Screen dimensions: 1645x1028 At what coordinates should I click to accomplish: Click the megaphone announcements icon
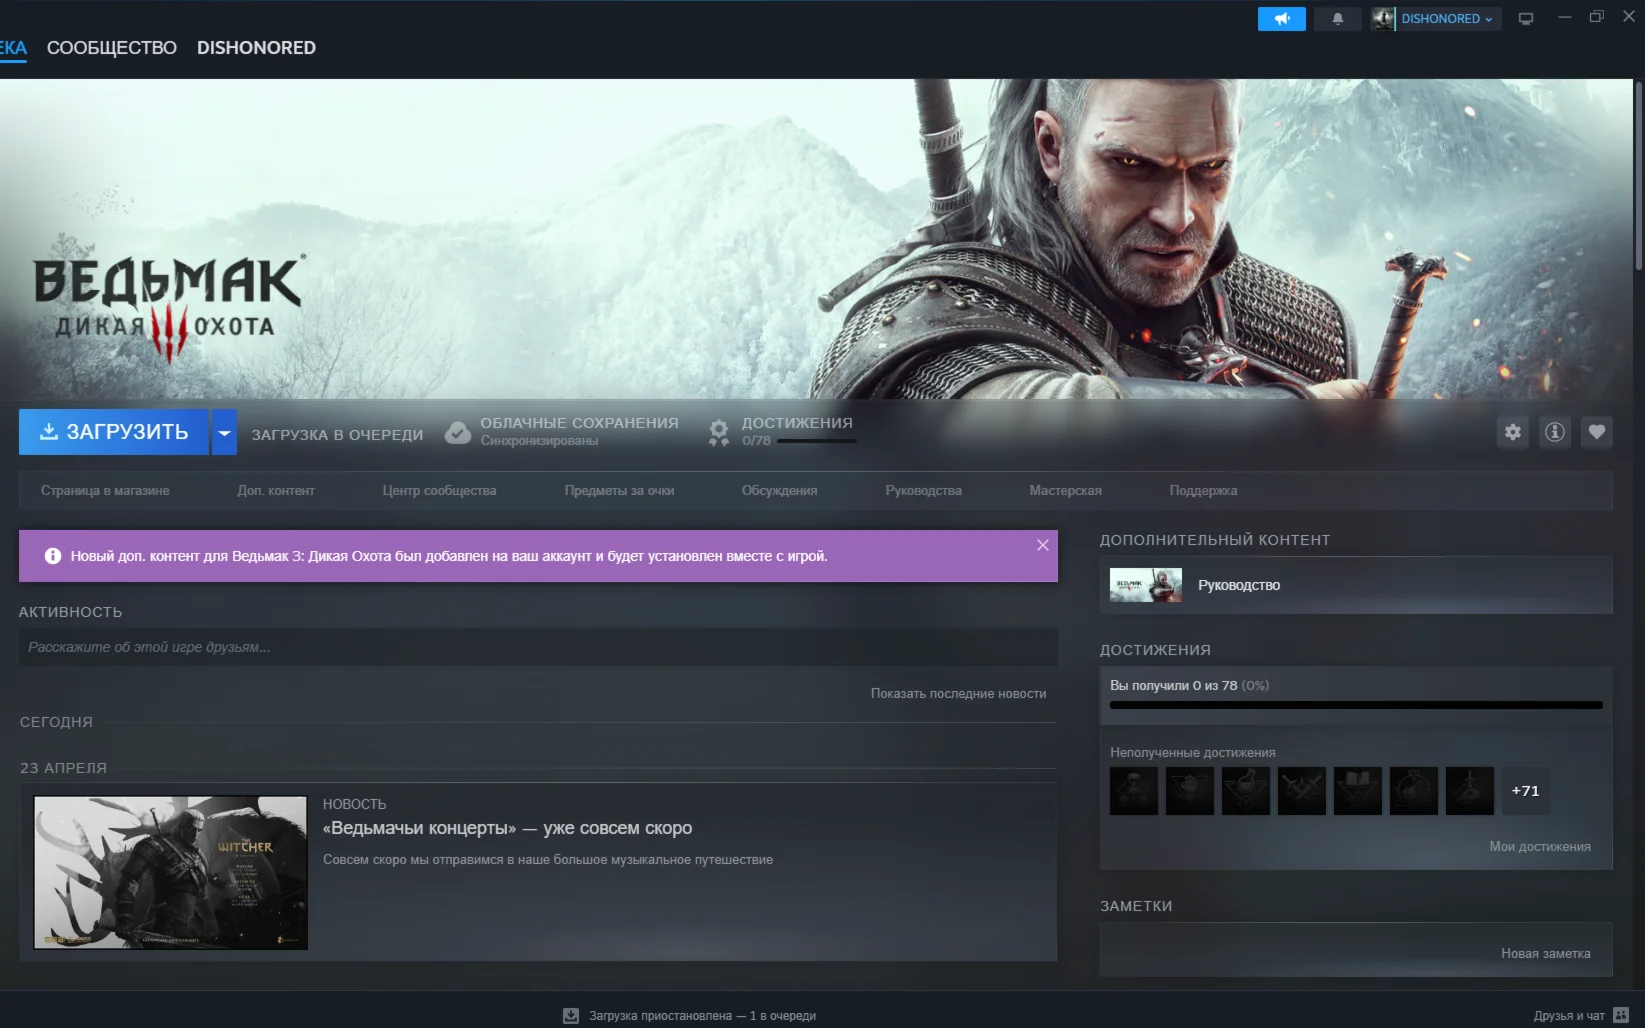point(1281,19)
